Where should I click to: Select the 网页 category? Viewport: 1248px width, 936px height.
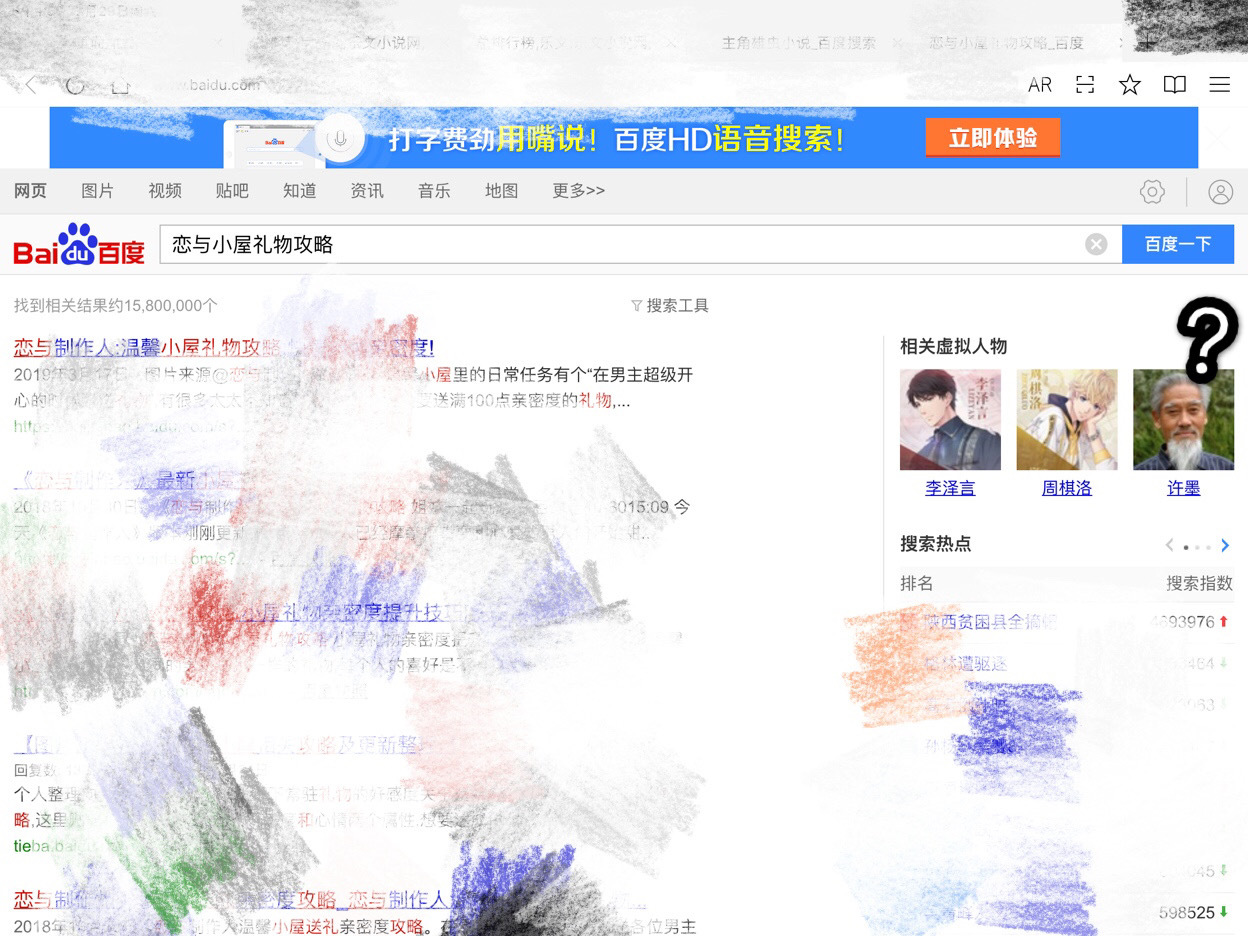pyautogui.click(x=30, y=191)
